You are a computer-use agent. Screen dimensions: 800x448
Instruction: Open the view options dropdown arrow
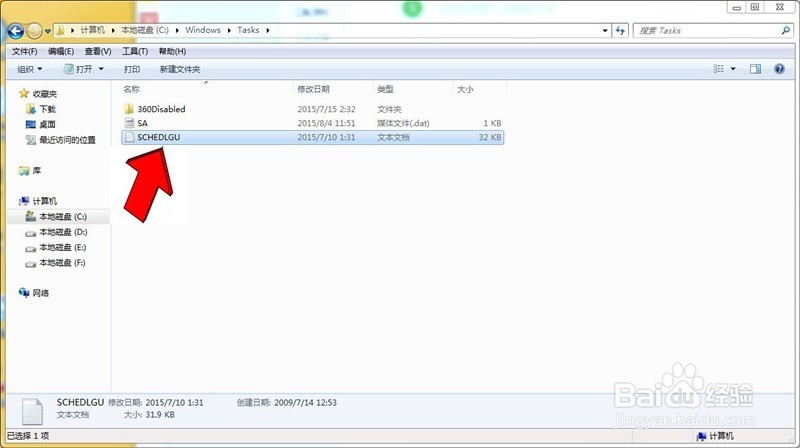pos(733,69)
